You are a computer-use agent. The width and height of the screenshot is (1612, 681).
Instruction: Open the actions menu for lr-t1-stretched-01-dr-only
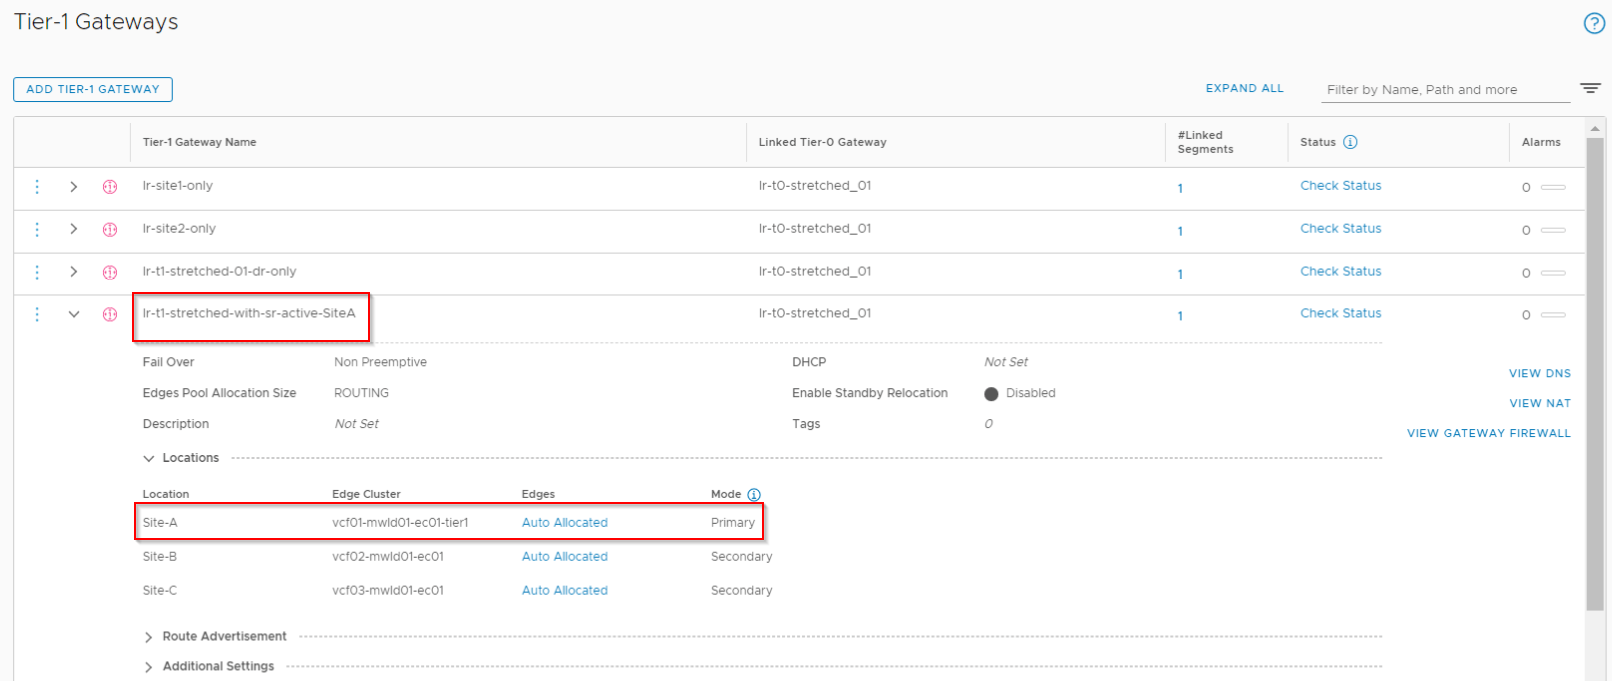(x=37, y=272)
